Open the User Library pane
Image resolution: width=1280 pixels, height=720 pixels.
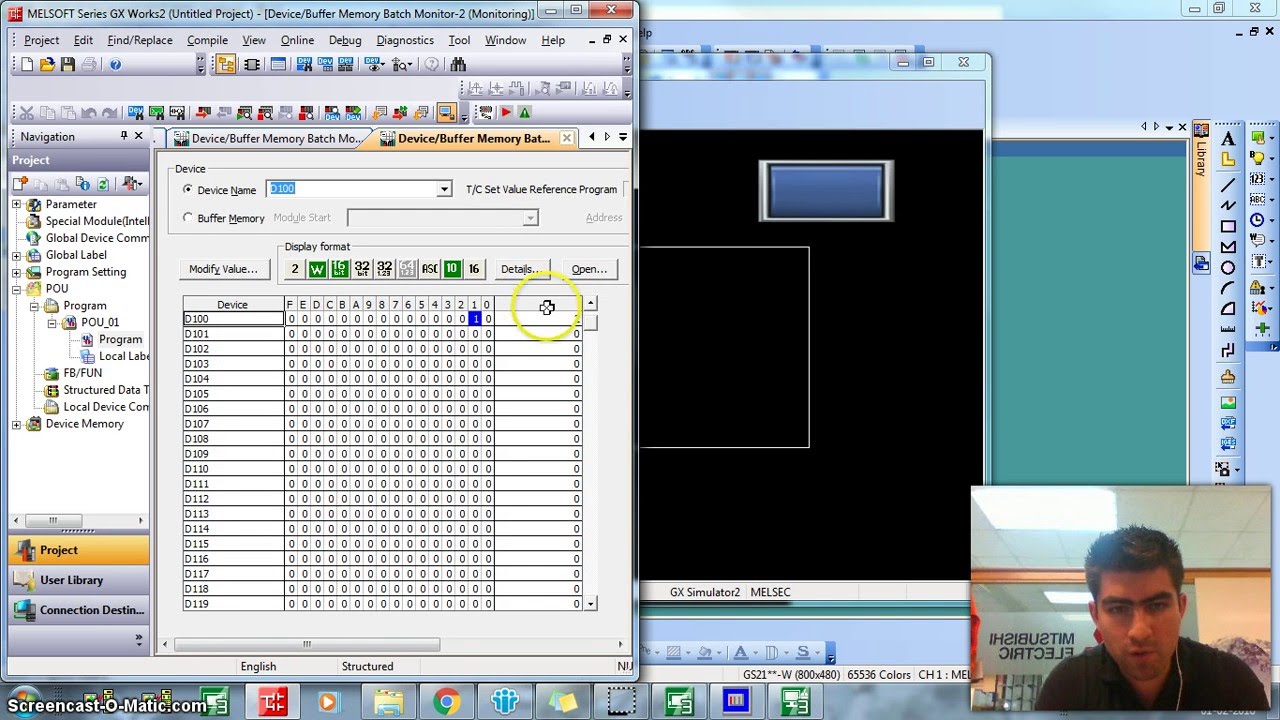click(x=78, y=580)
